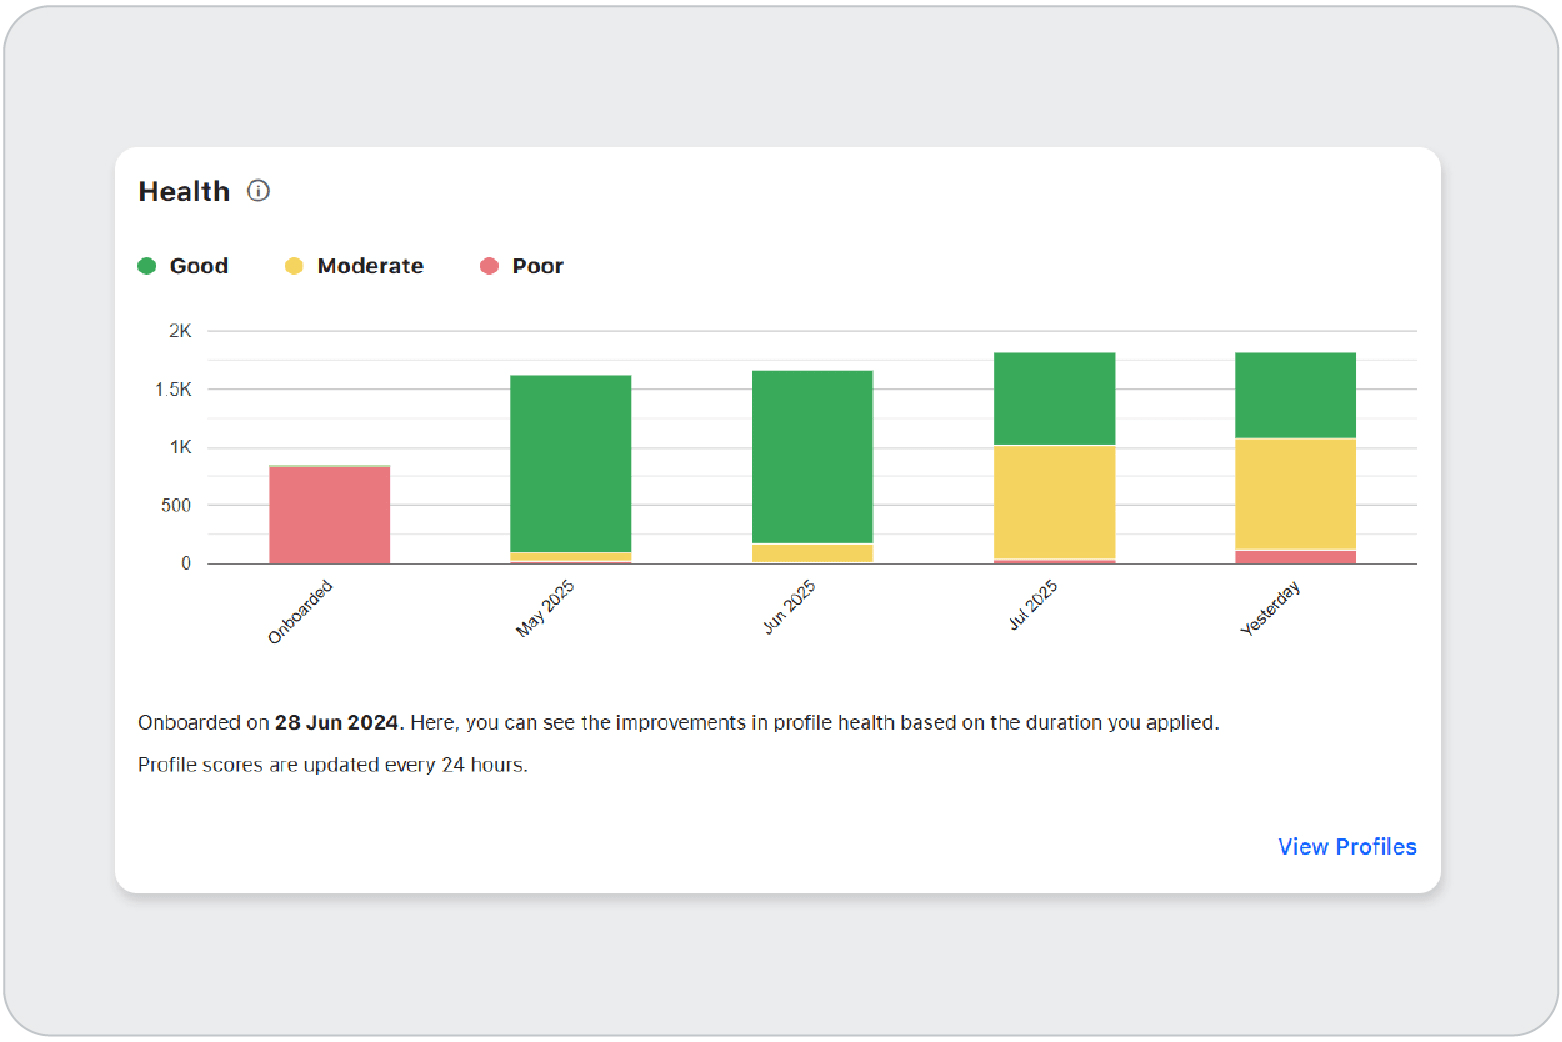This screenshot has height=1042, width=1562.
Task: Select the green segment of Jun 2025 bar
Action: pyautogui.click(x=812, y=457)
